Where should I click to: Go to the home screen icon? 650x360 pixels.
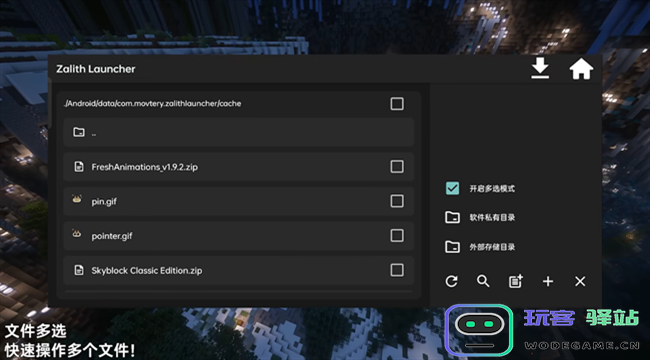581,69
